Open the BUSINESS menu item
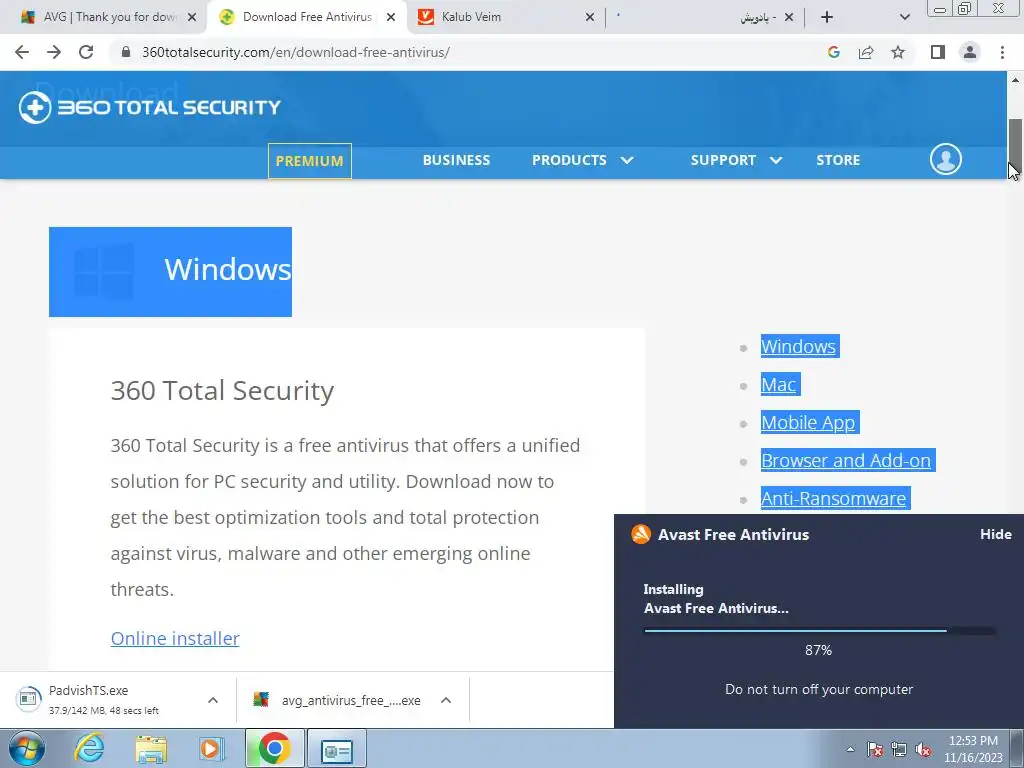 (456, 160)
